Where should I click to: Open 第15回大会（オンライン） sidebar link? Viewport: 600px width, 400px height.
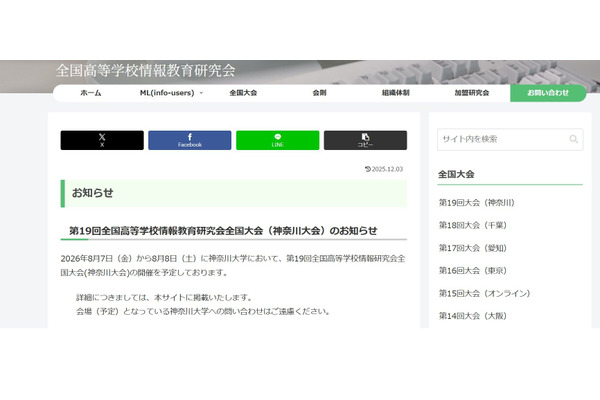[x=484, y=293]
